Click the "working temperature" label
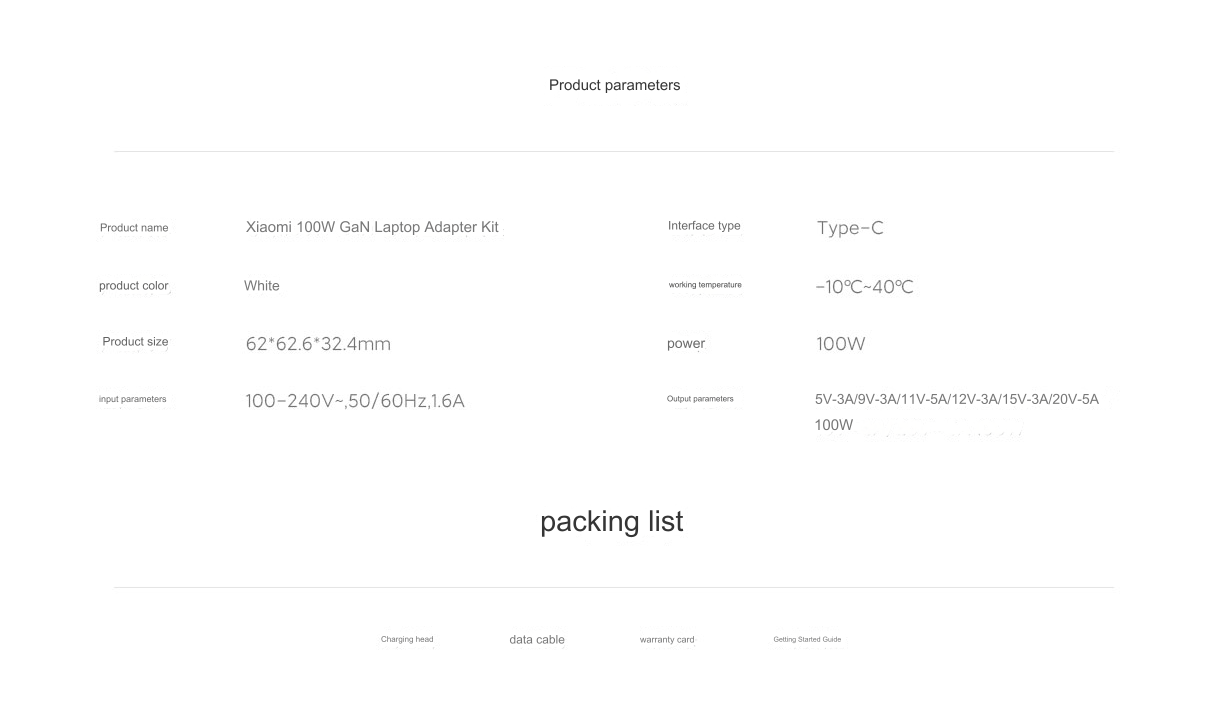 point(705,285)
